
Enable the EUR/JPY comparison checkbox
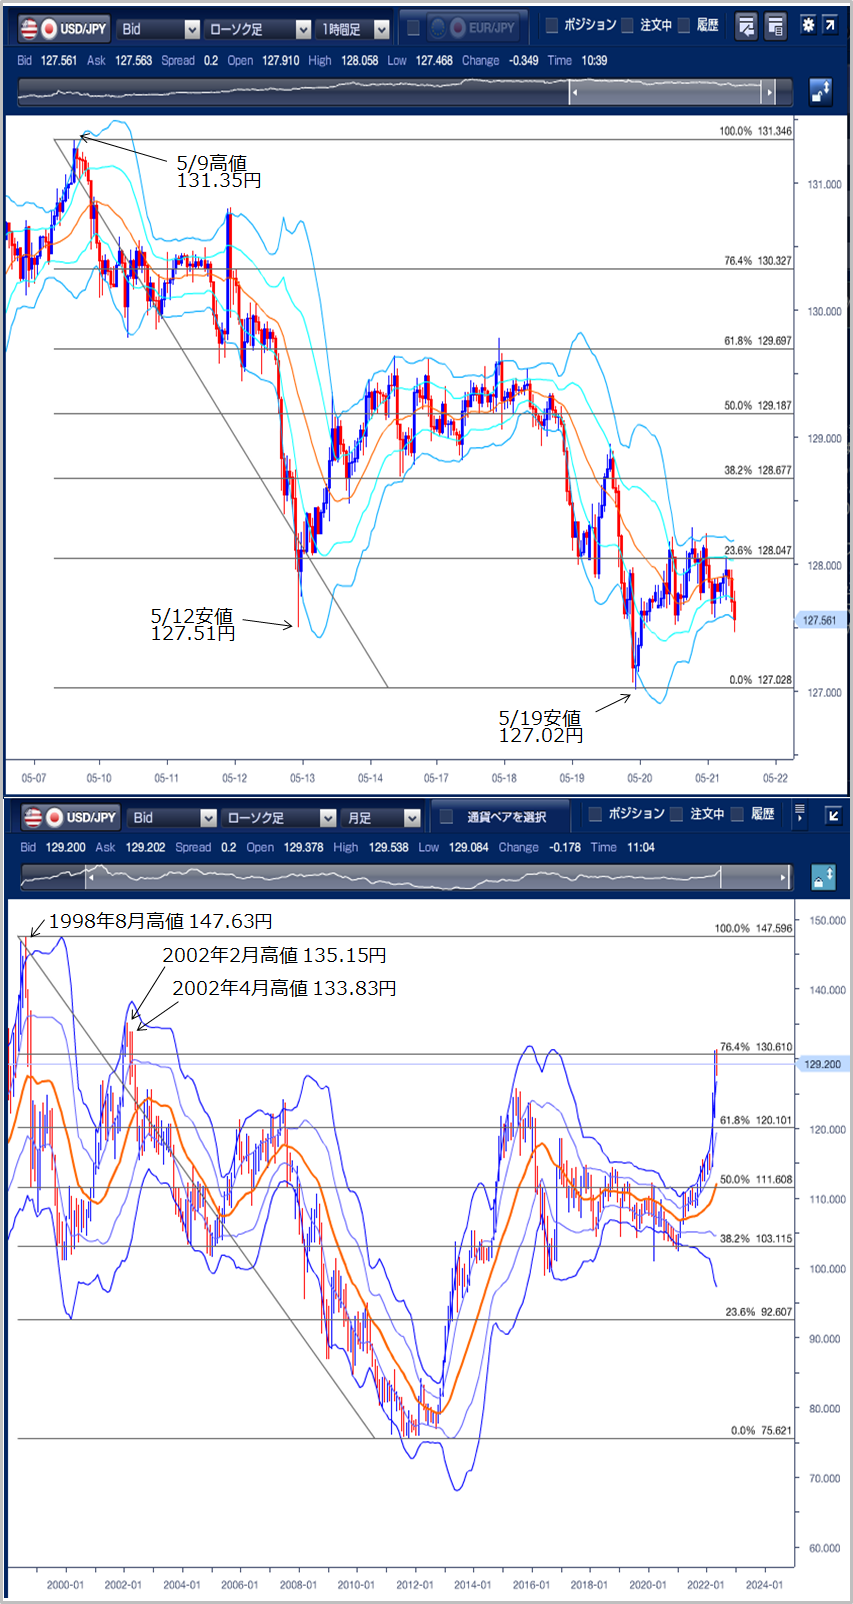413,28
